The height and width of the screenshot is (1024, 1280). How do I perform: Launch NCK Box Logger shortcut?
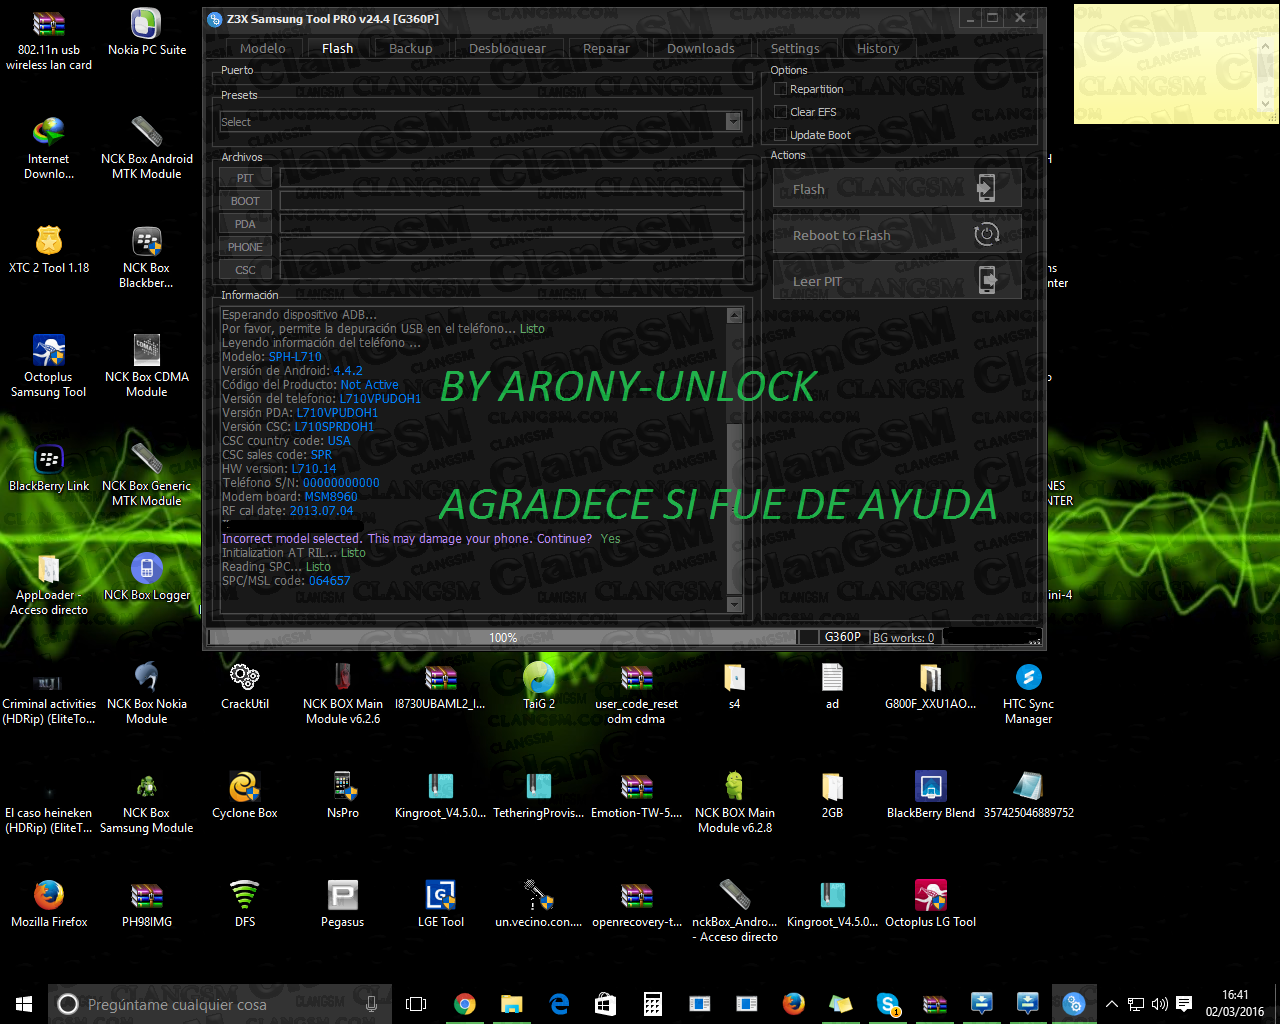147,577
